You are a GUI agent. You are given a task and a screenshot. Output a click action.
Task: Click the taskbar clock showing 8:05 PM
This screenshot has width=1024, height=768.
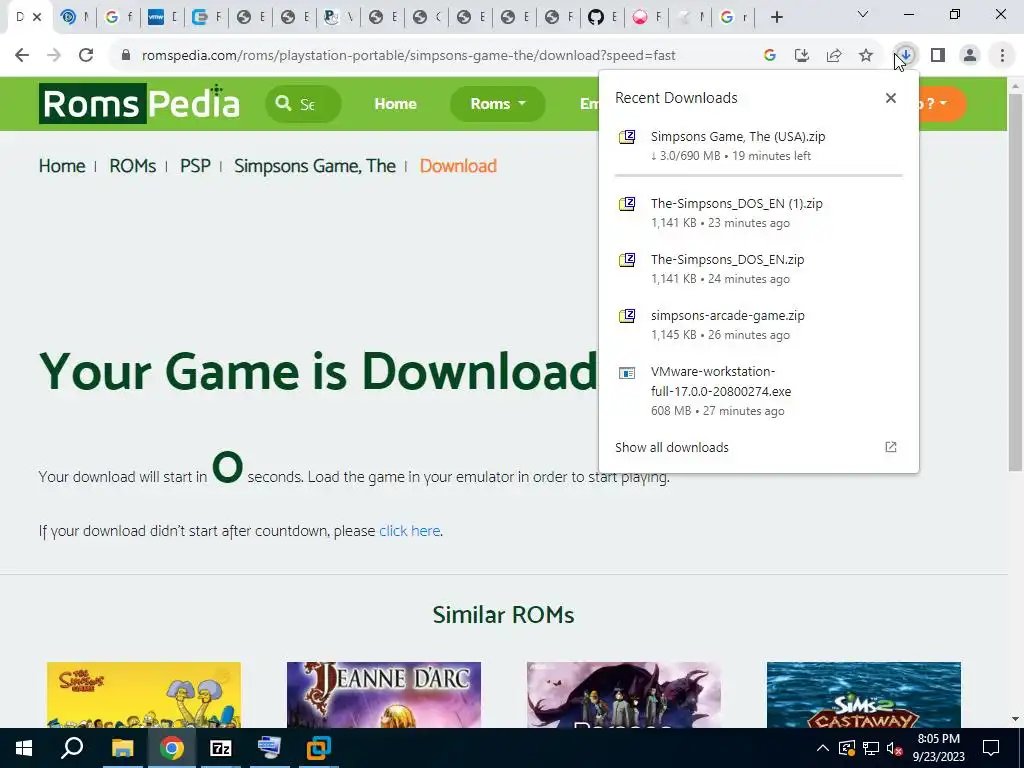pos(938,748)
